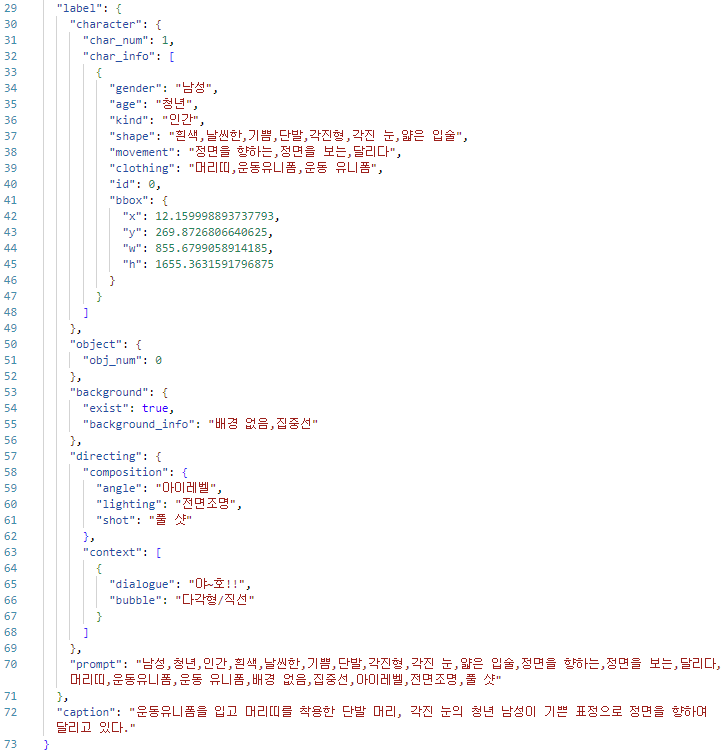
Task: Click the y value 269.8726806640625
Action: (x=211, y=232)
